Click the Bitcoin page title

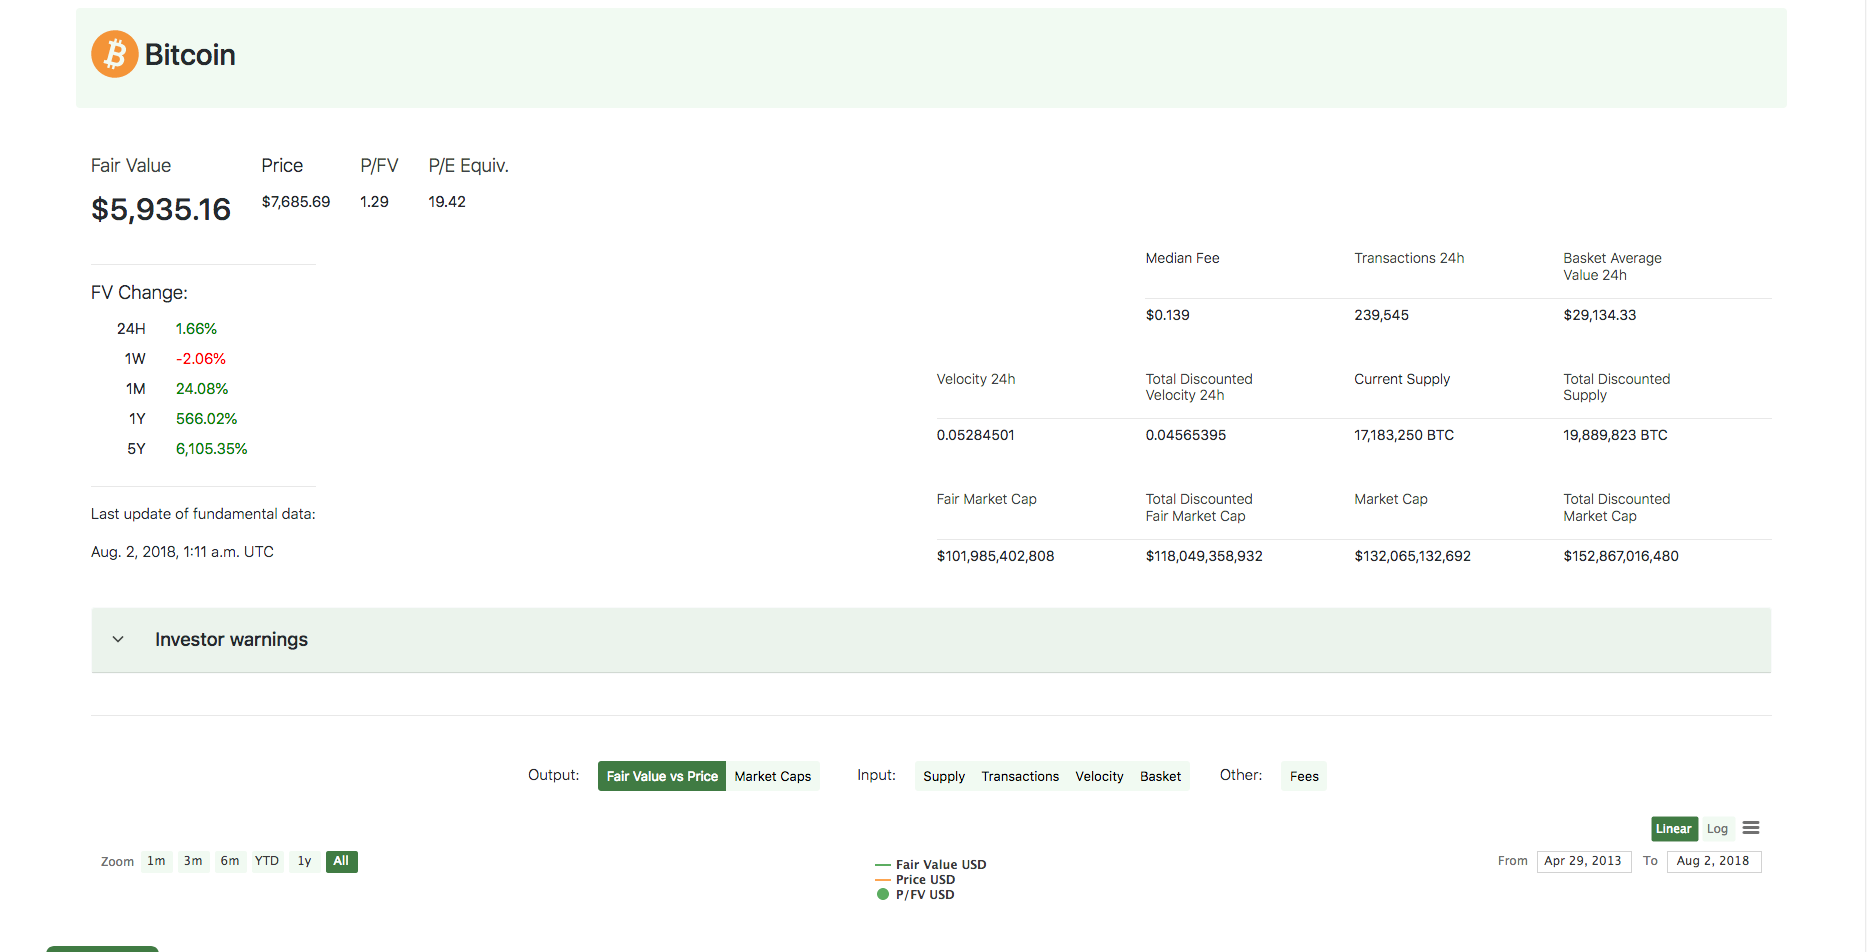point(190,55)
